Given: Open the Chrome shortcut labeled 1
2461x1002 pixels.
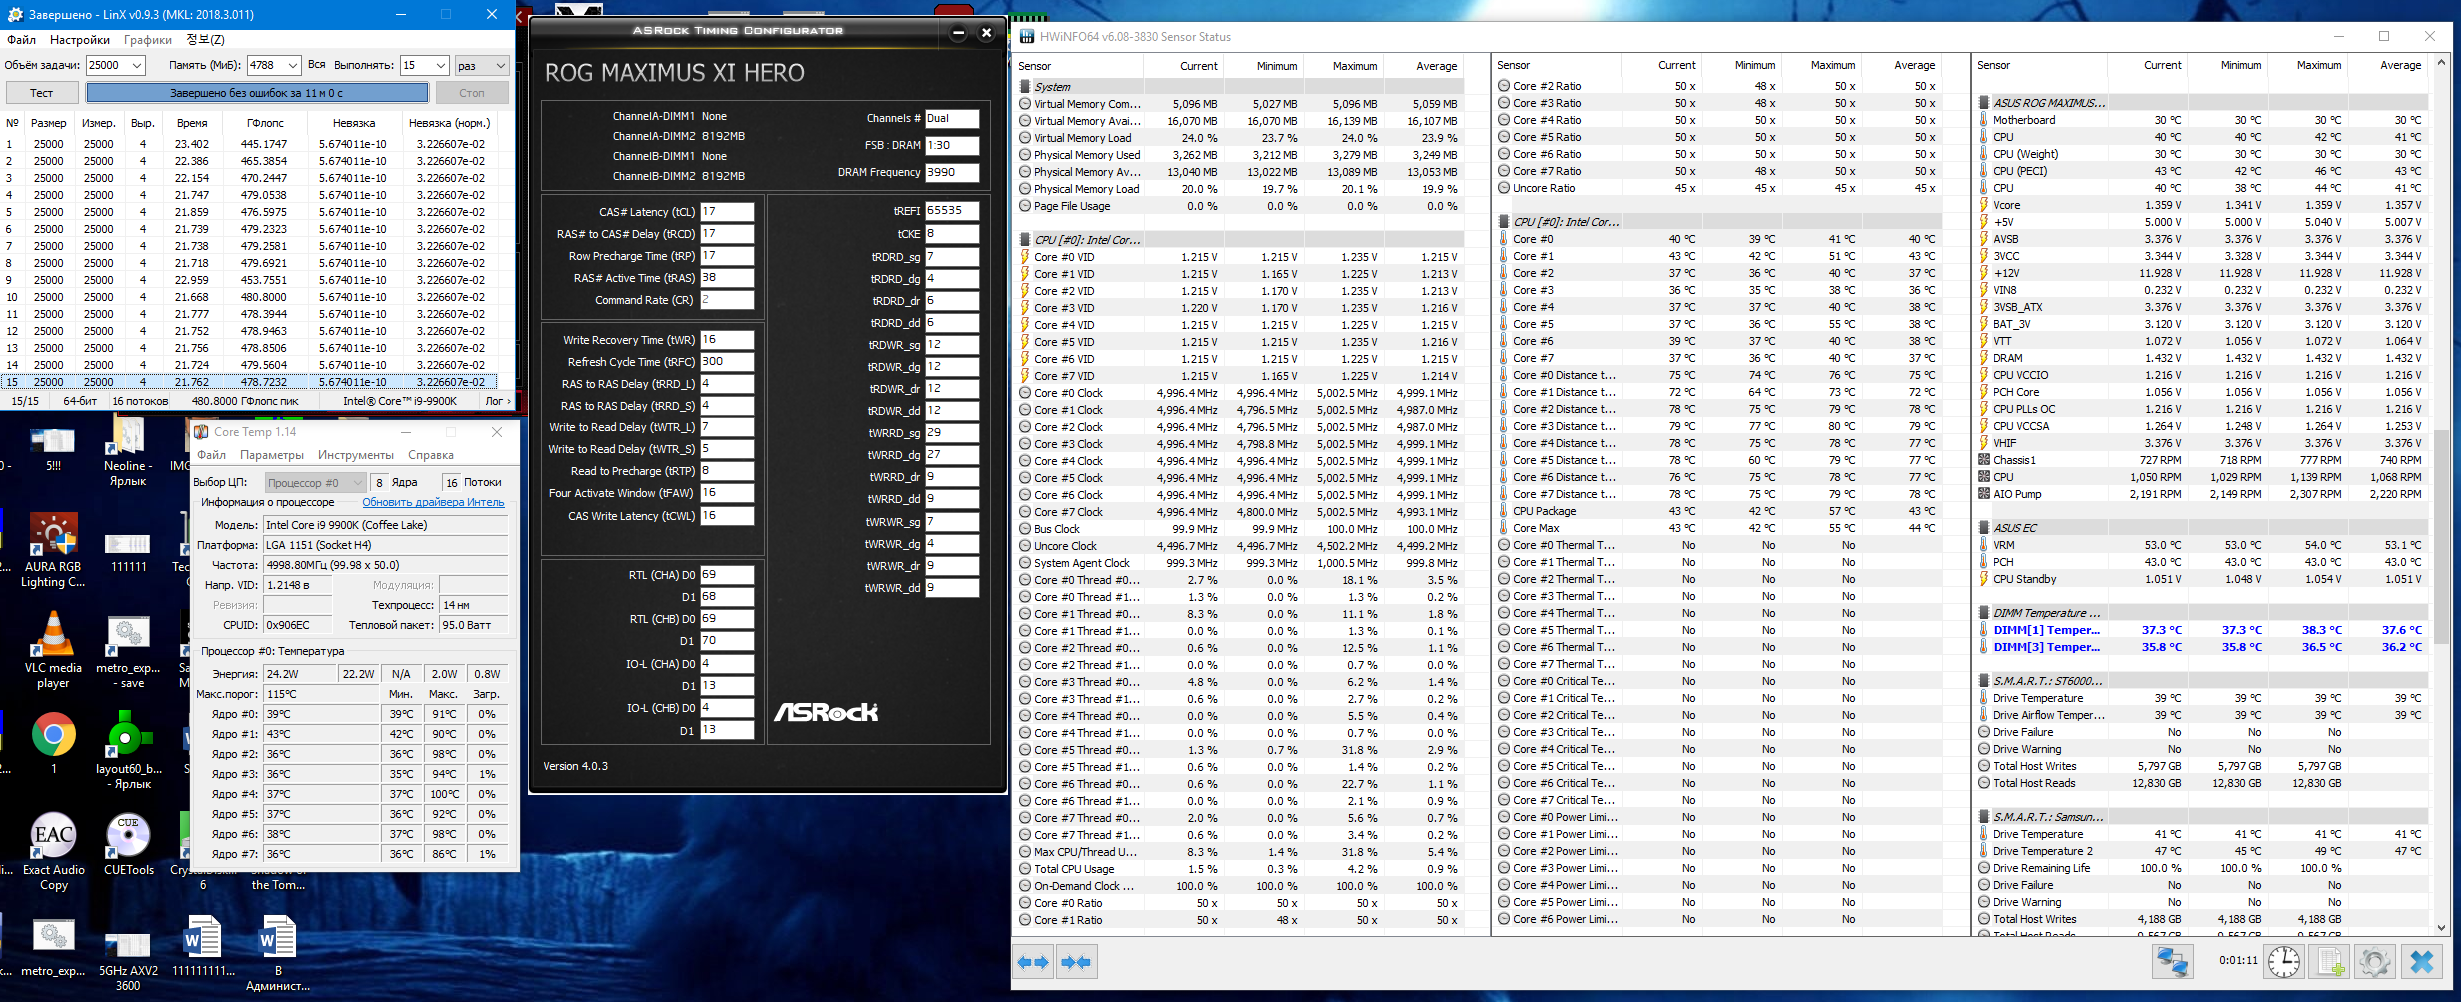Looking at the screenshot, I should tap(53, 743).
